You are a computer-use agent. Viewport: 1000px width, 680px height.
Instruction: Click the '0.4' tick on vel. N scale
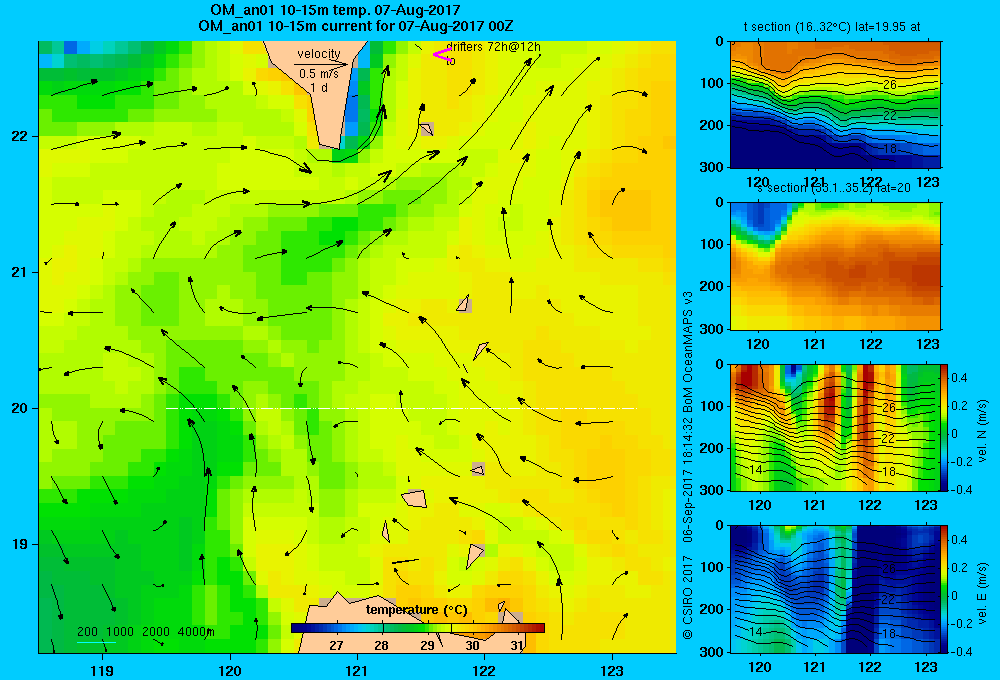pyautogui.click(x=959, y=378)
